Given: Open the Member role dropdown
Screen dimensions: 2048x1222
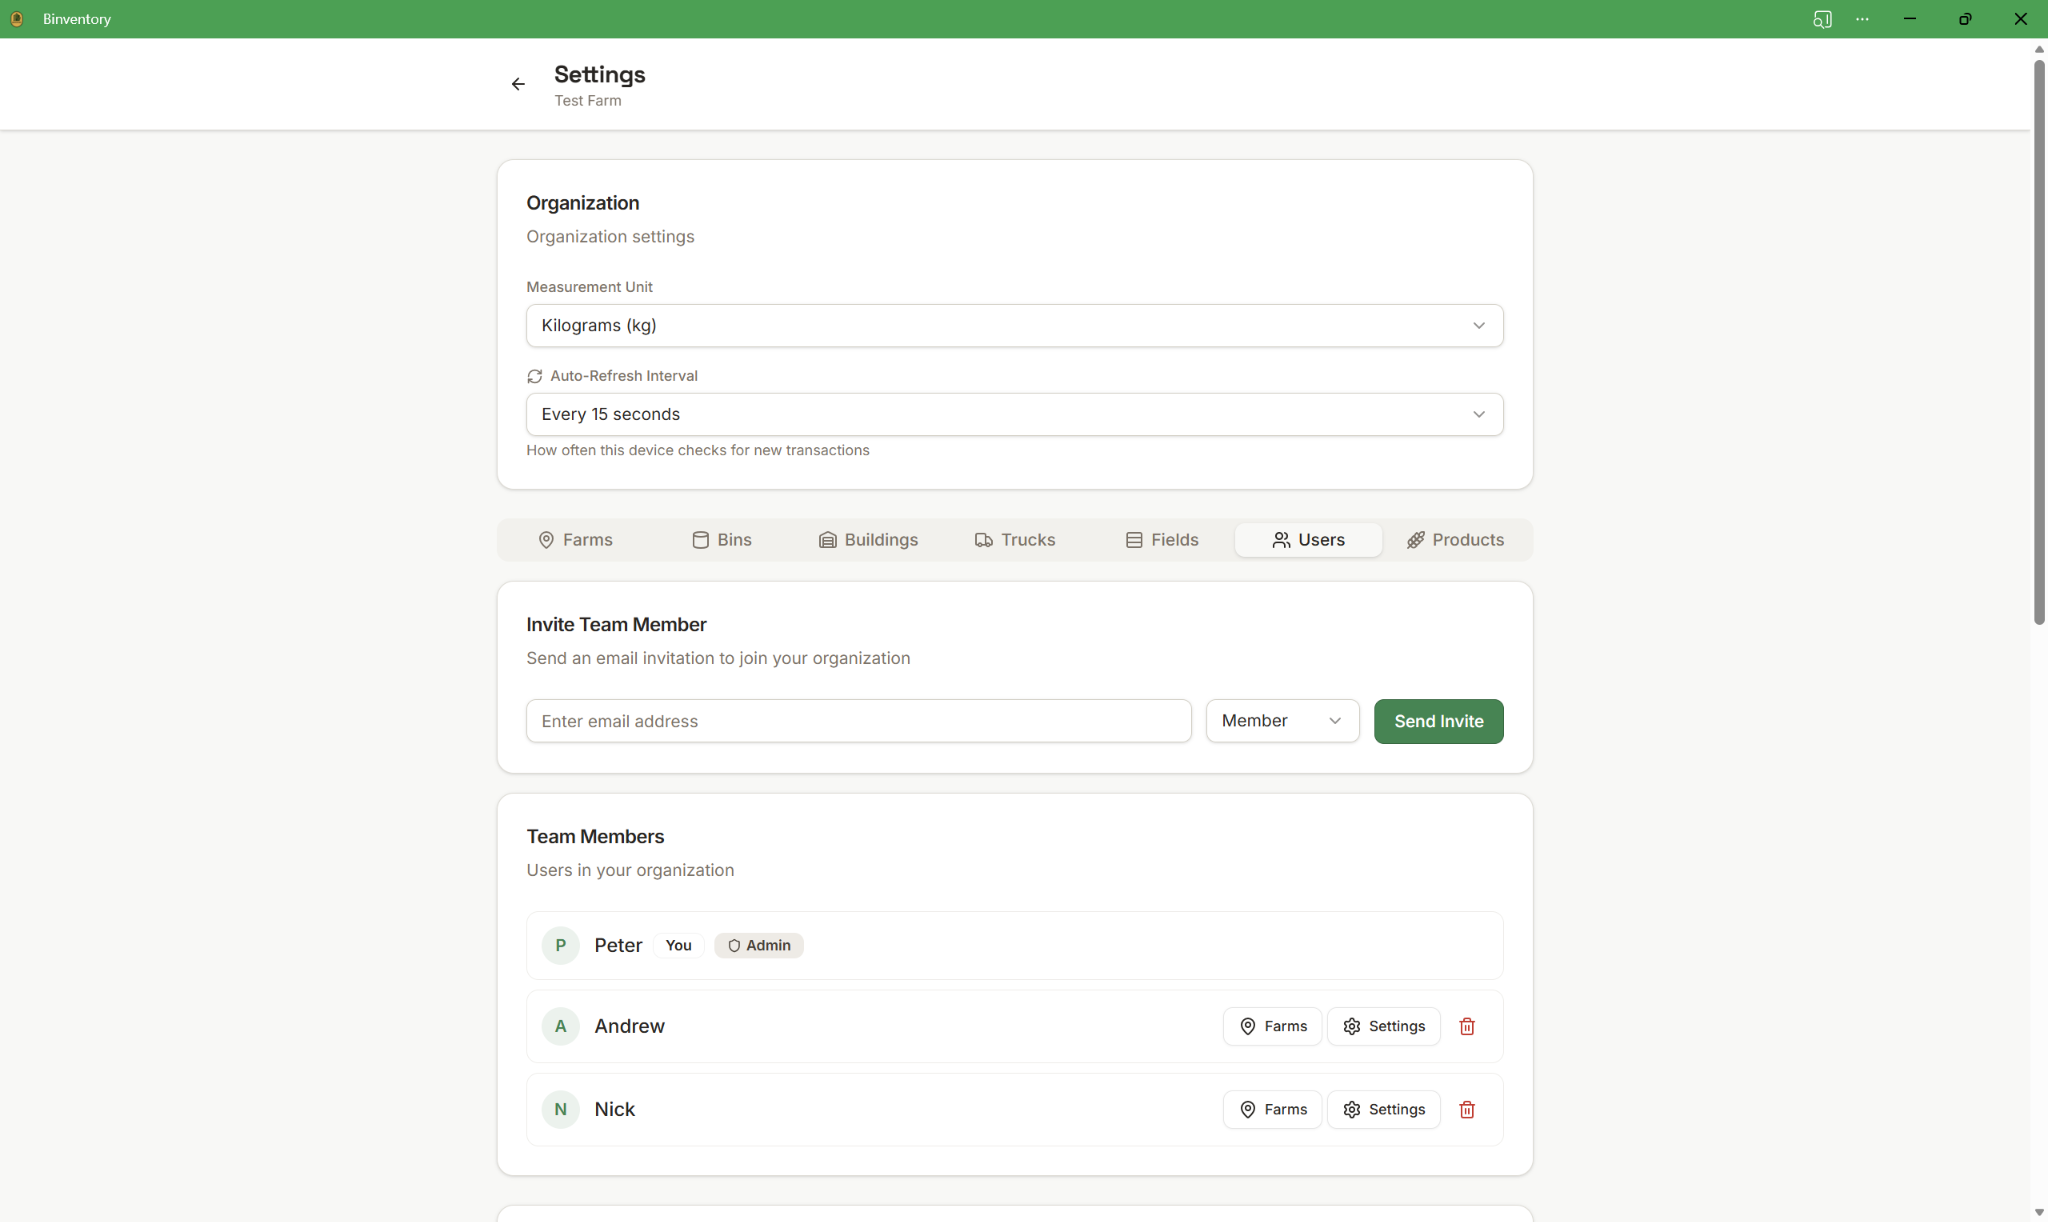Looking at the screenshot, I should [x=1282, y=720].
